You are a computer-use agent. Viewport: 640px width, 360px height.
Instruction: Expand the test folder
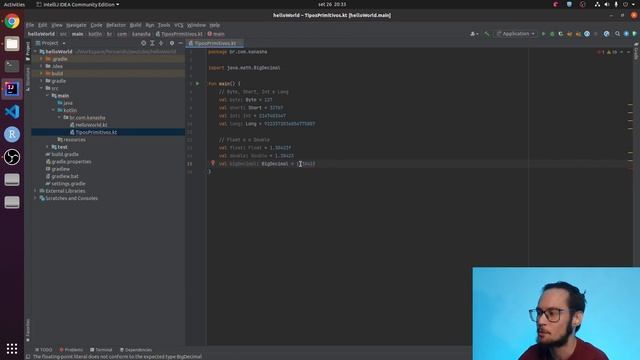[x=47, y=147]
